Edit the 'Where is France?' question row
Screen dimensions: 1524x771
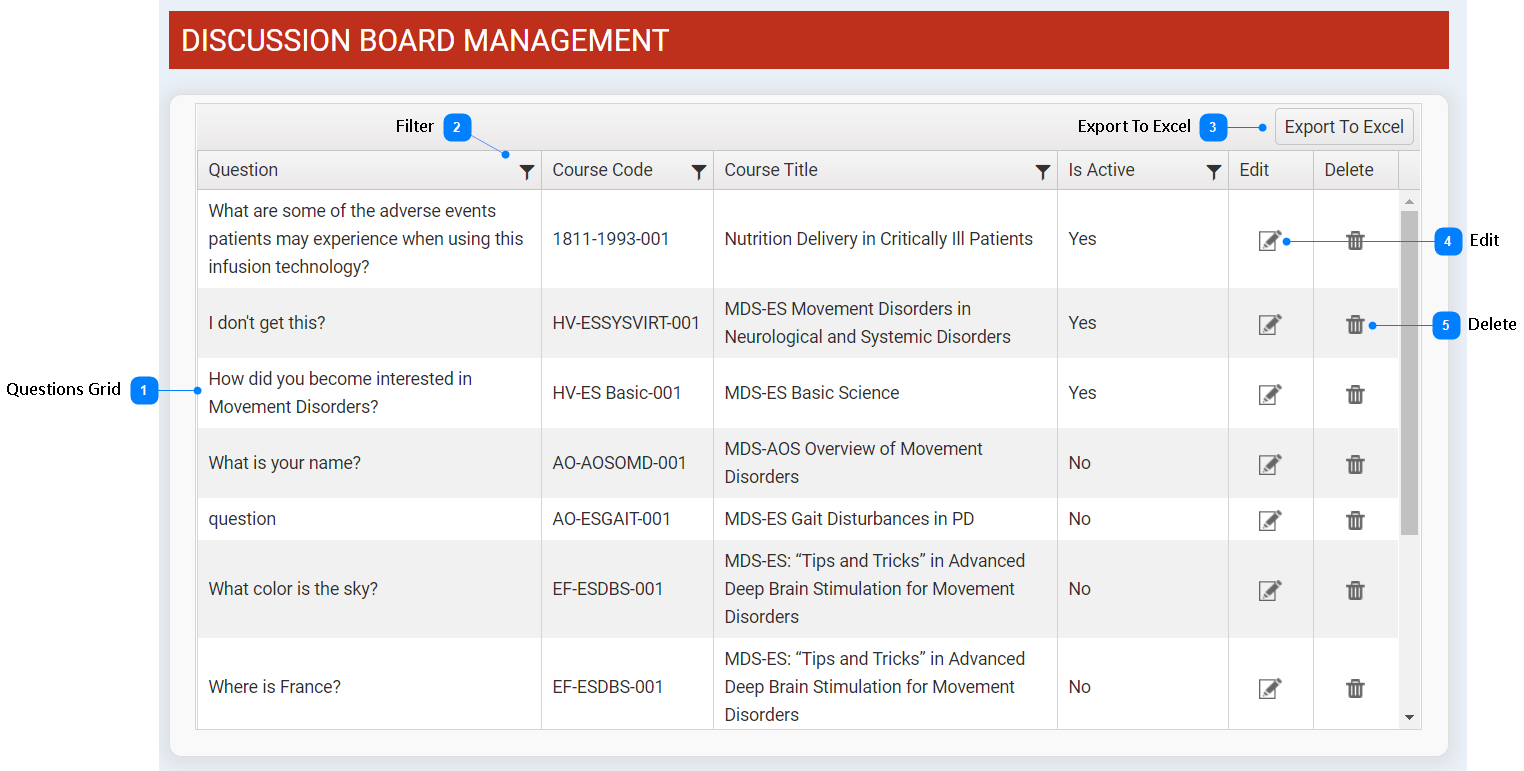(x=1269, y=688)
